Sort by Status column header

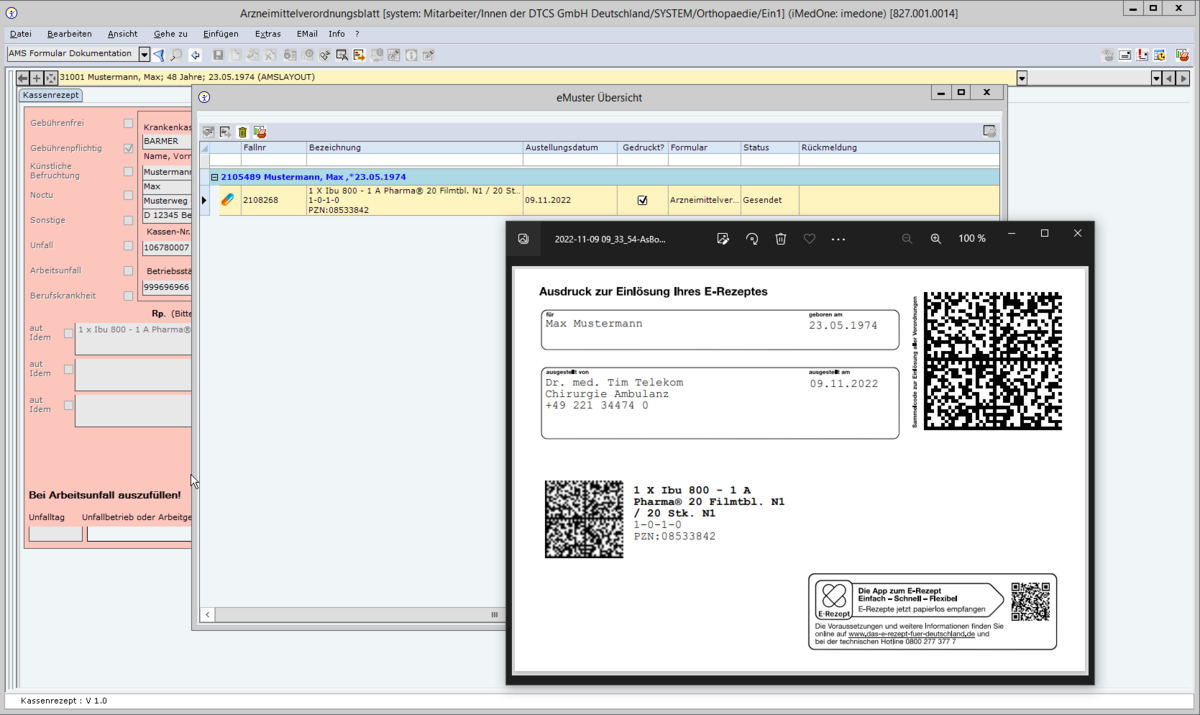point(769,148)
